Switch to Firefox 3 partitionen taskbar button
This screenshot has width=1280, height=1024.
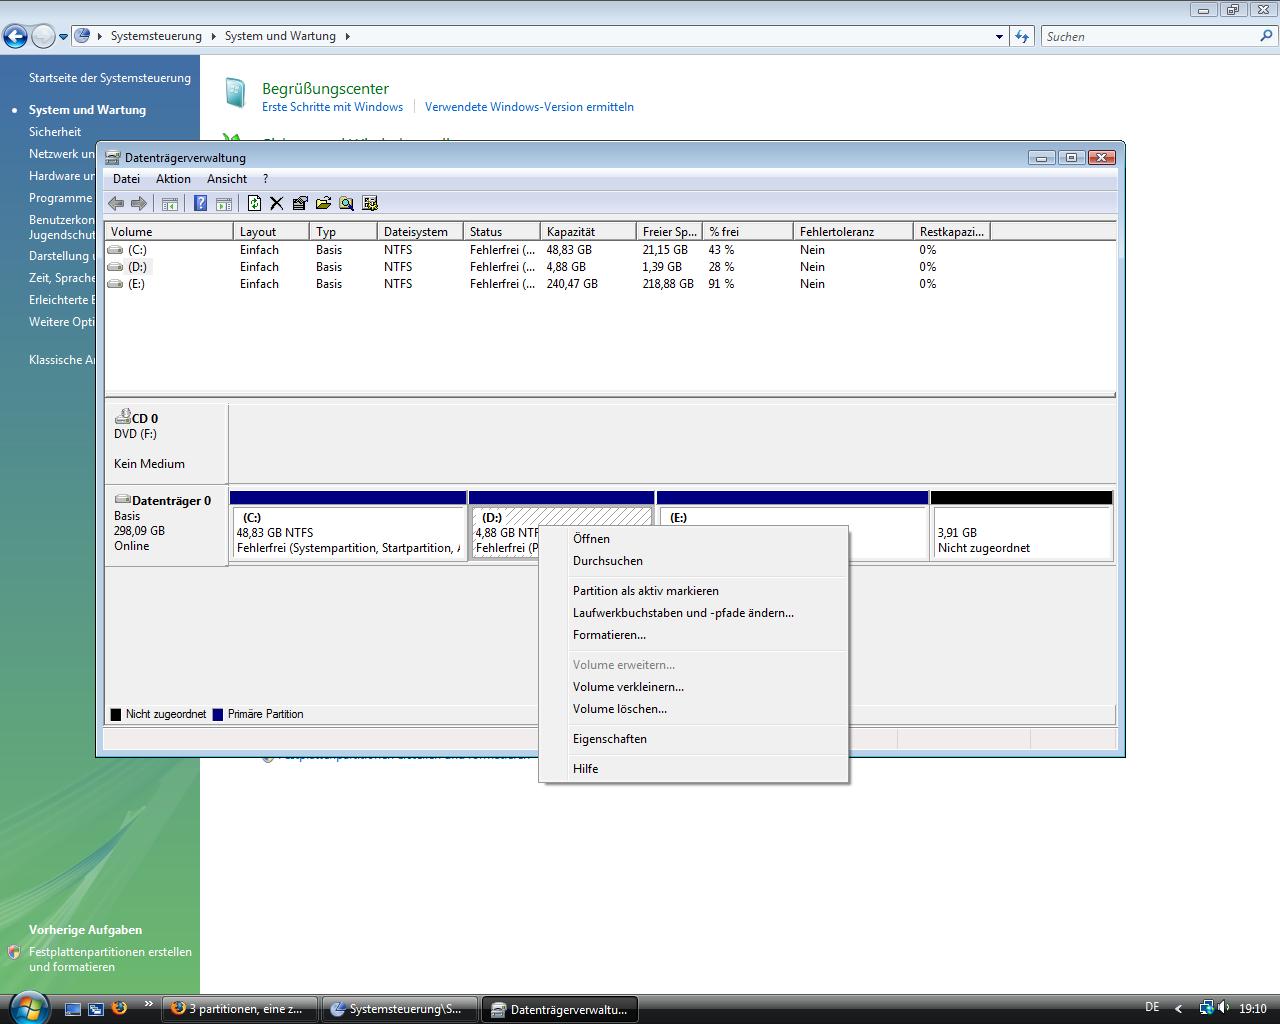(240, 1009)
